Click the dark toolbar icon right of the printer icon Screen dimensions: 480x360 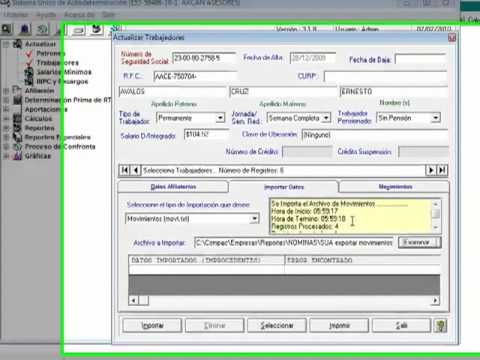pos(97,29)
